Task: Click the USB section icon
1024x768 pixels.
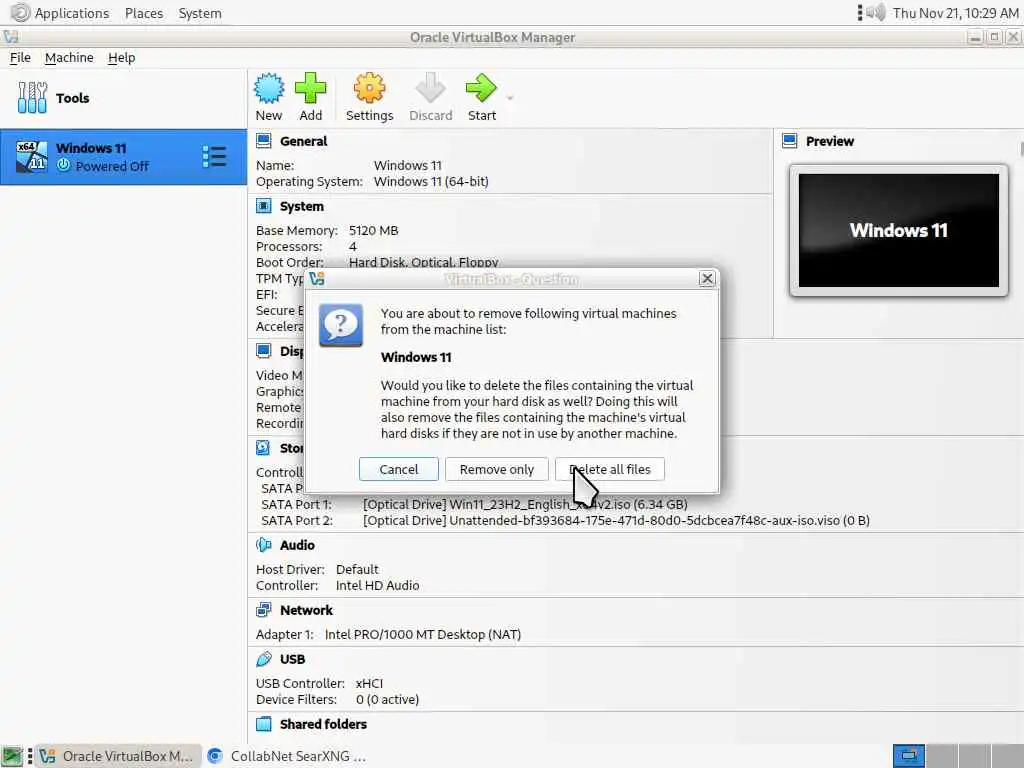Action: [263, 659]
